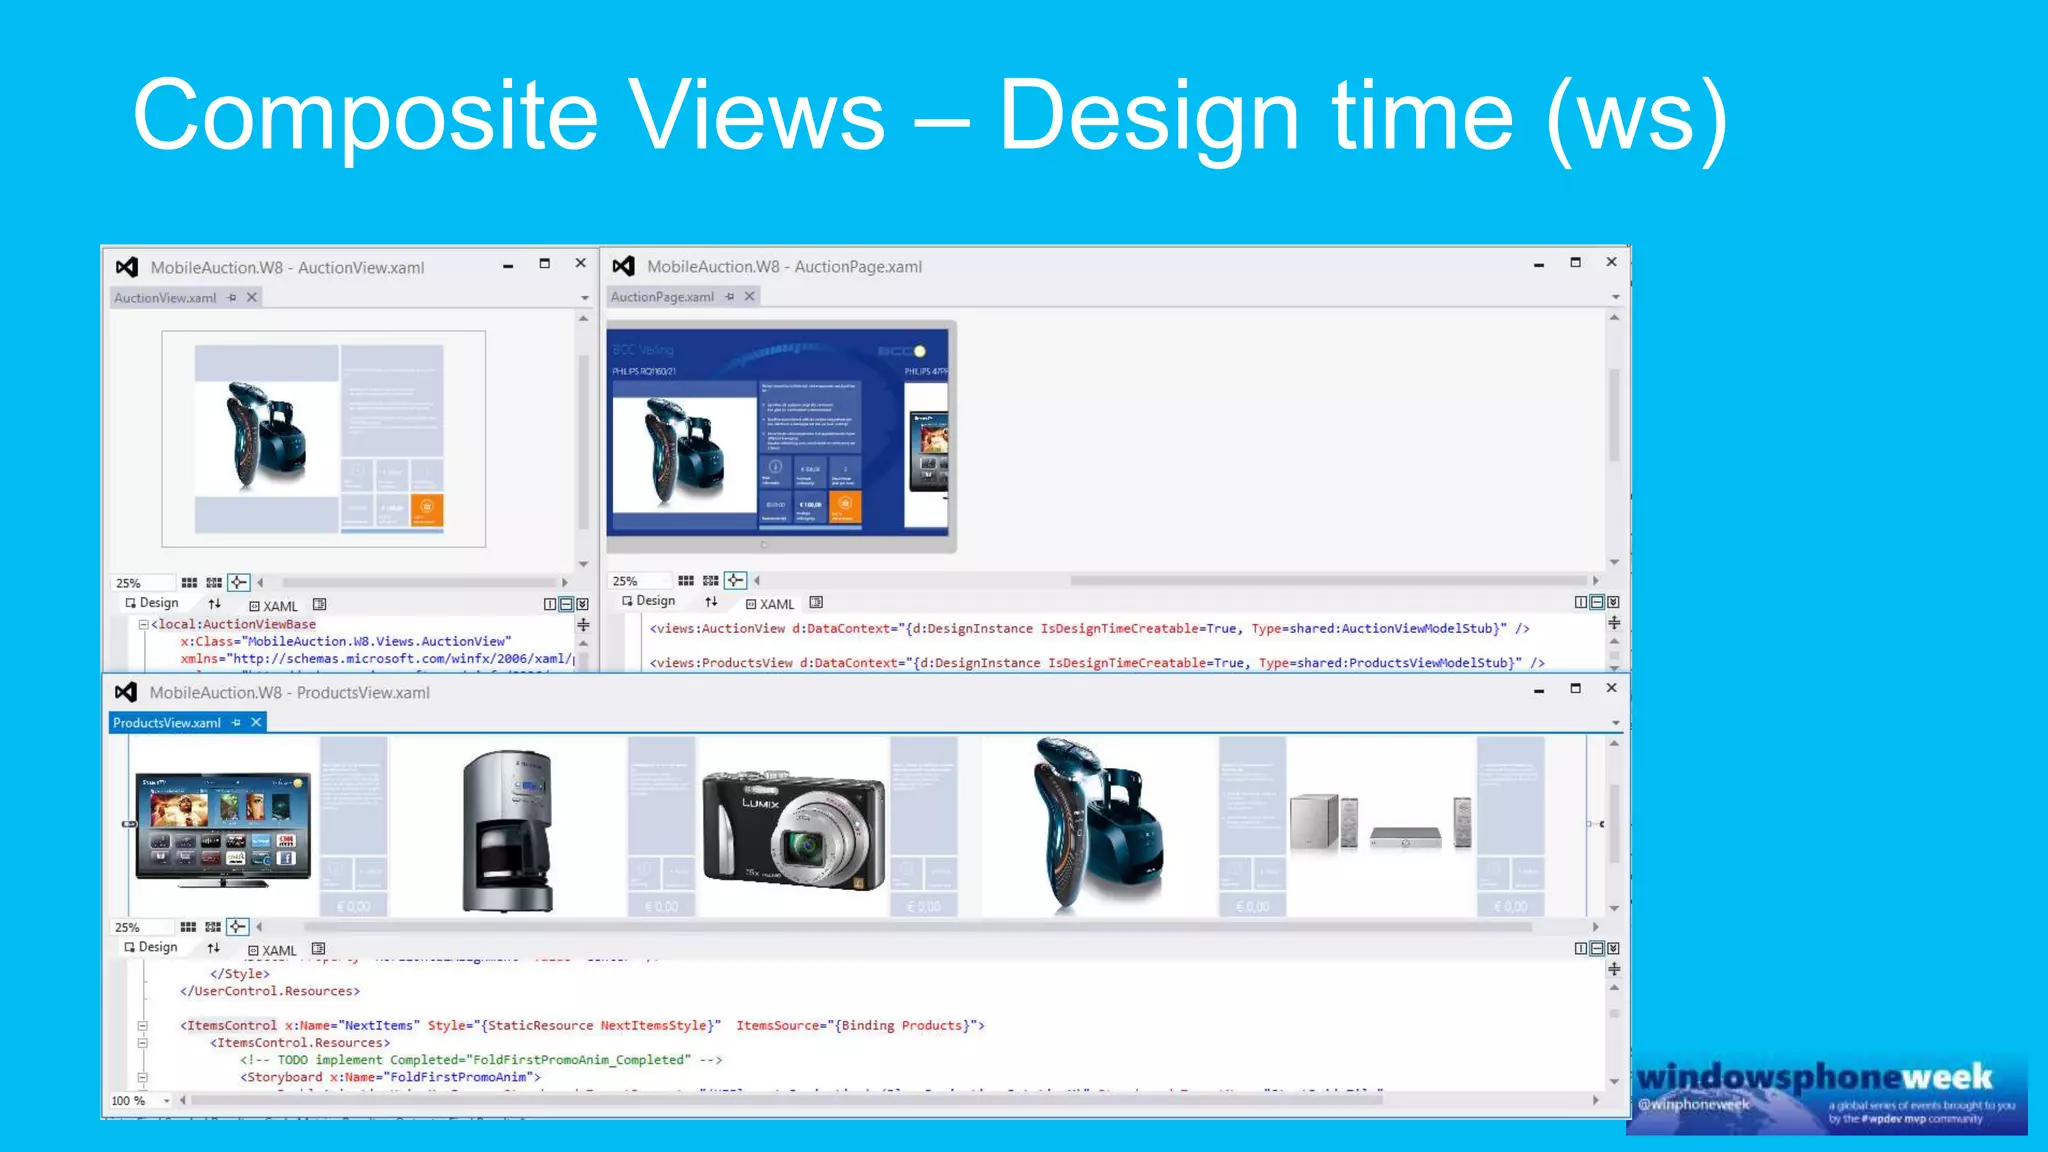Select vertical split icon in AuctionView window
Viewport: 2048px width, 1152px height.
(549, 604)
